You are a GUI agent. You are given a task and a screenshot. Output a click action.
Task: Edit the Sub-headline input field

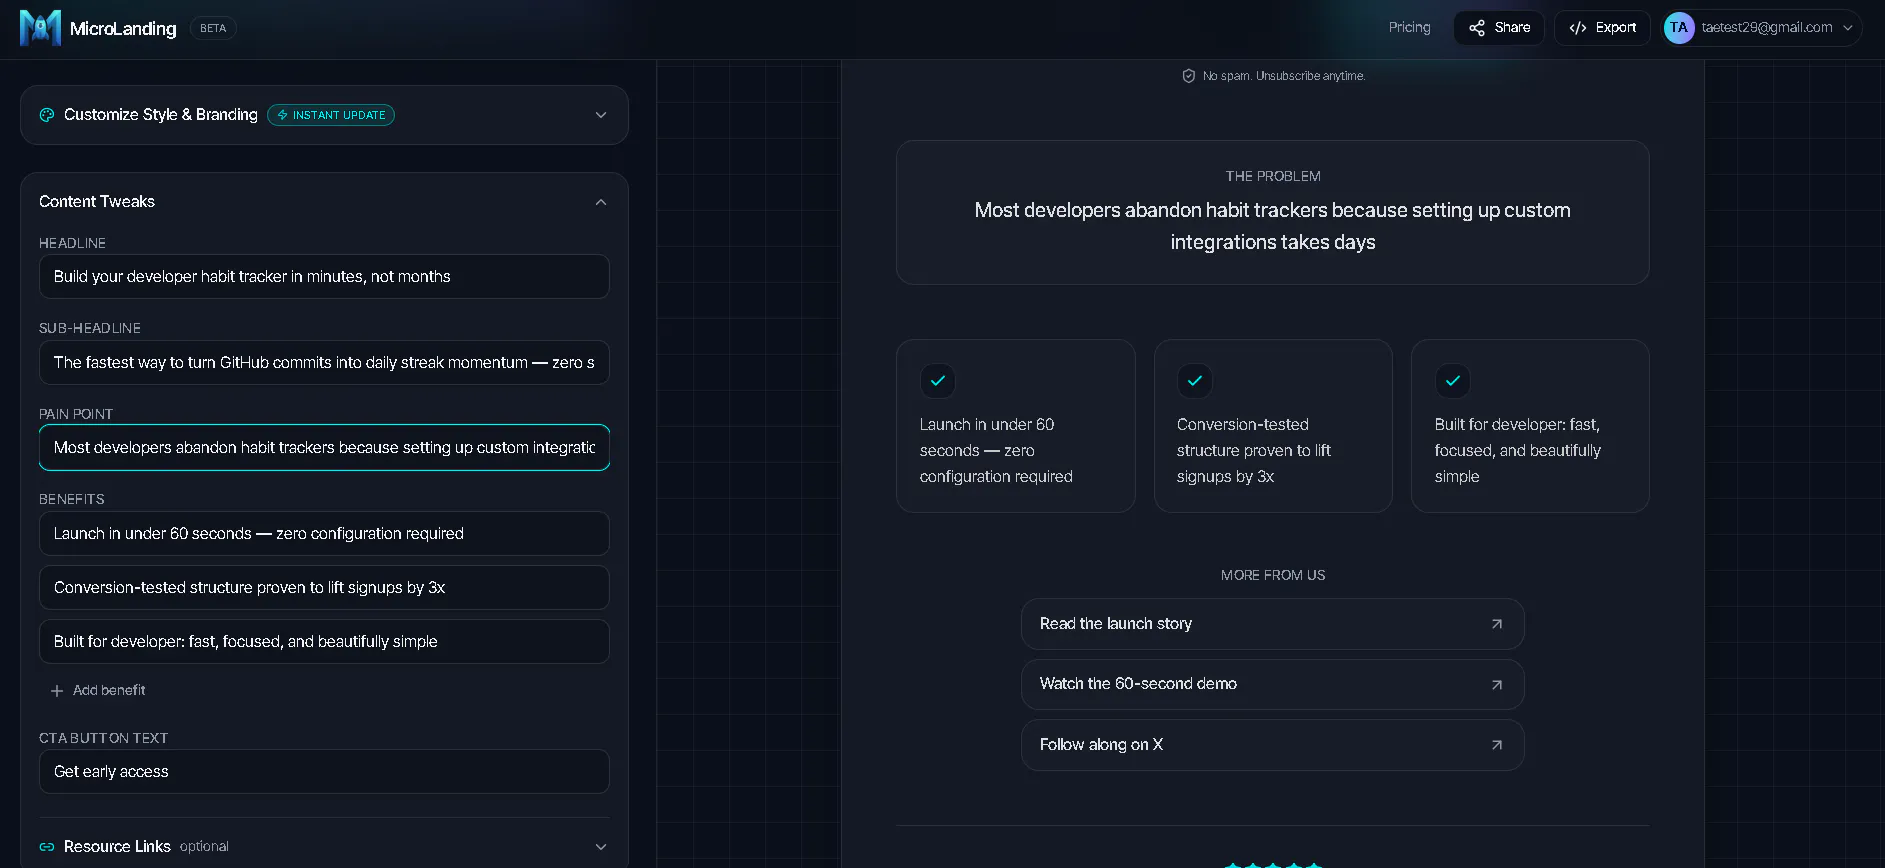324,363
